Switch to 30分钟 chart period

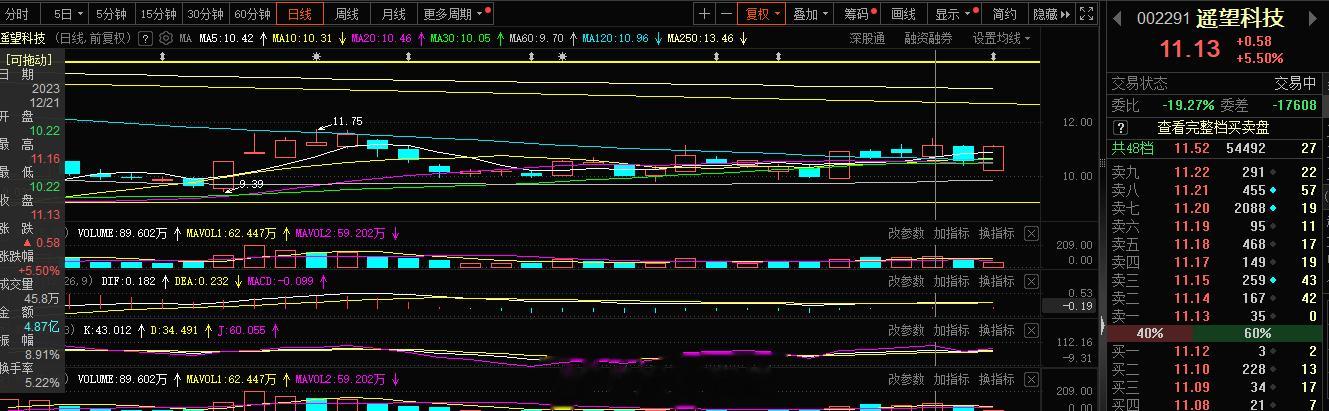coord(206,14)
